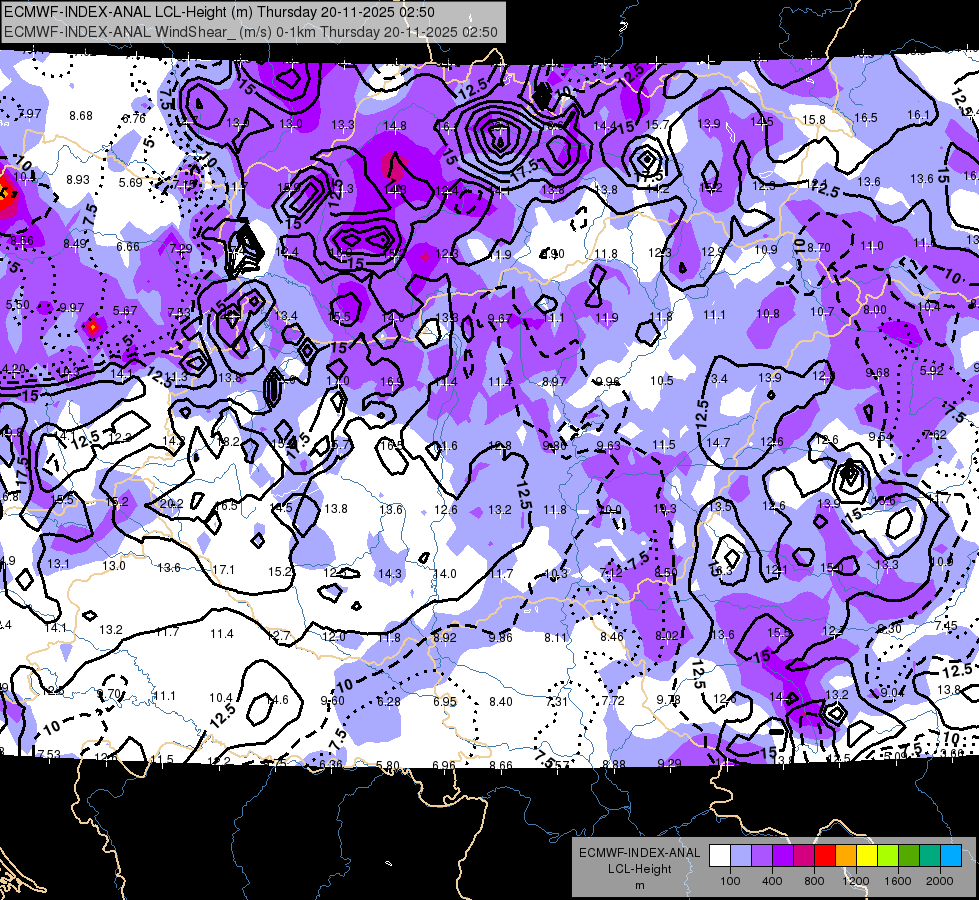Image resolution: width=979 pixels, height=900 pixels.
Task: Click the 8.40 wind shear value
Action: click(x=501, y=701)
